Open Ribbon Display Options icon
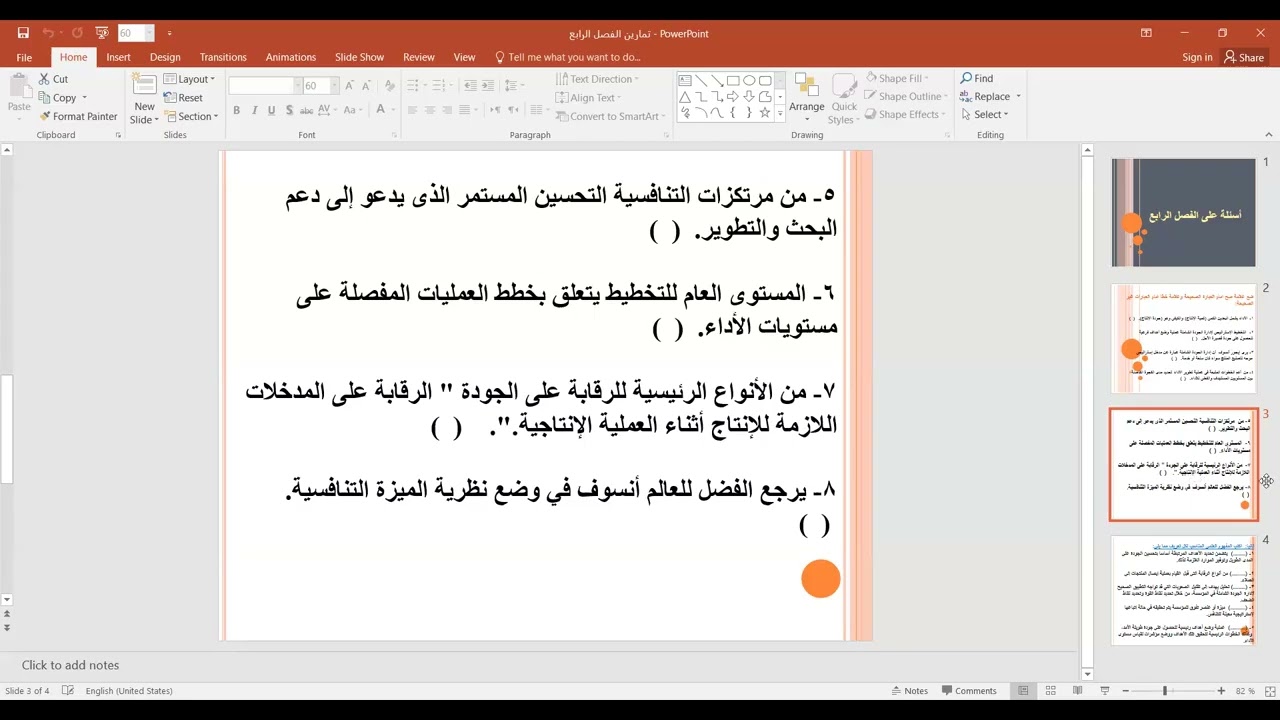Image resolution: width=1280 pixels, height=720 pixels. click(x=1146, y=33)
